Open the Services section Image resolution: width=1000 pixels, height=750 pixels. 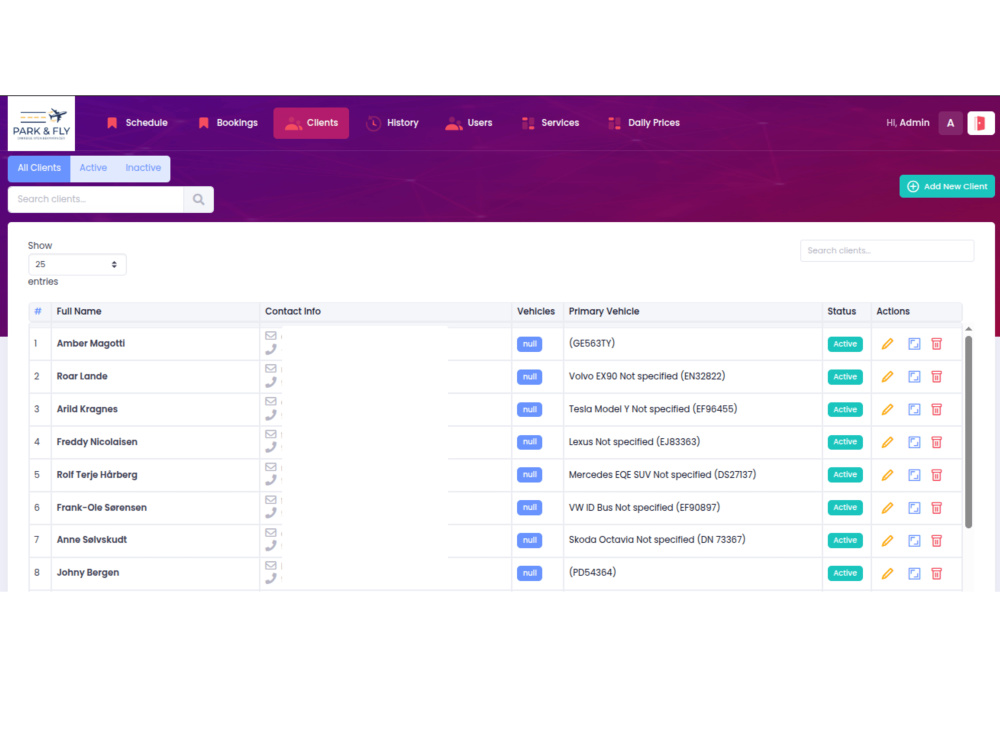pos(550,123)
